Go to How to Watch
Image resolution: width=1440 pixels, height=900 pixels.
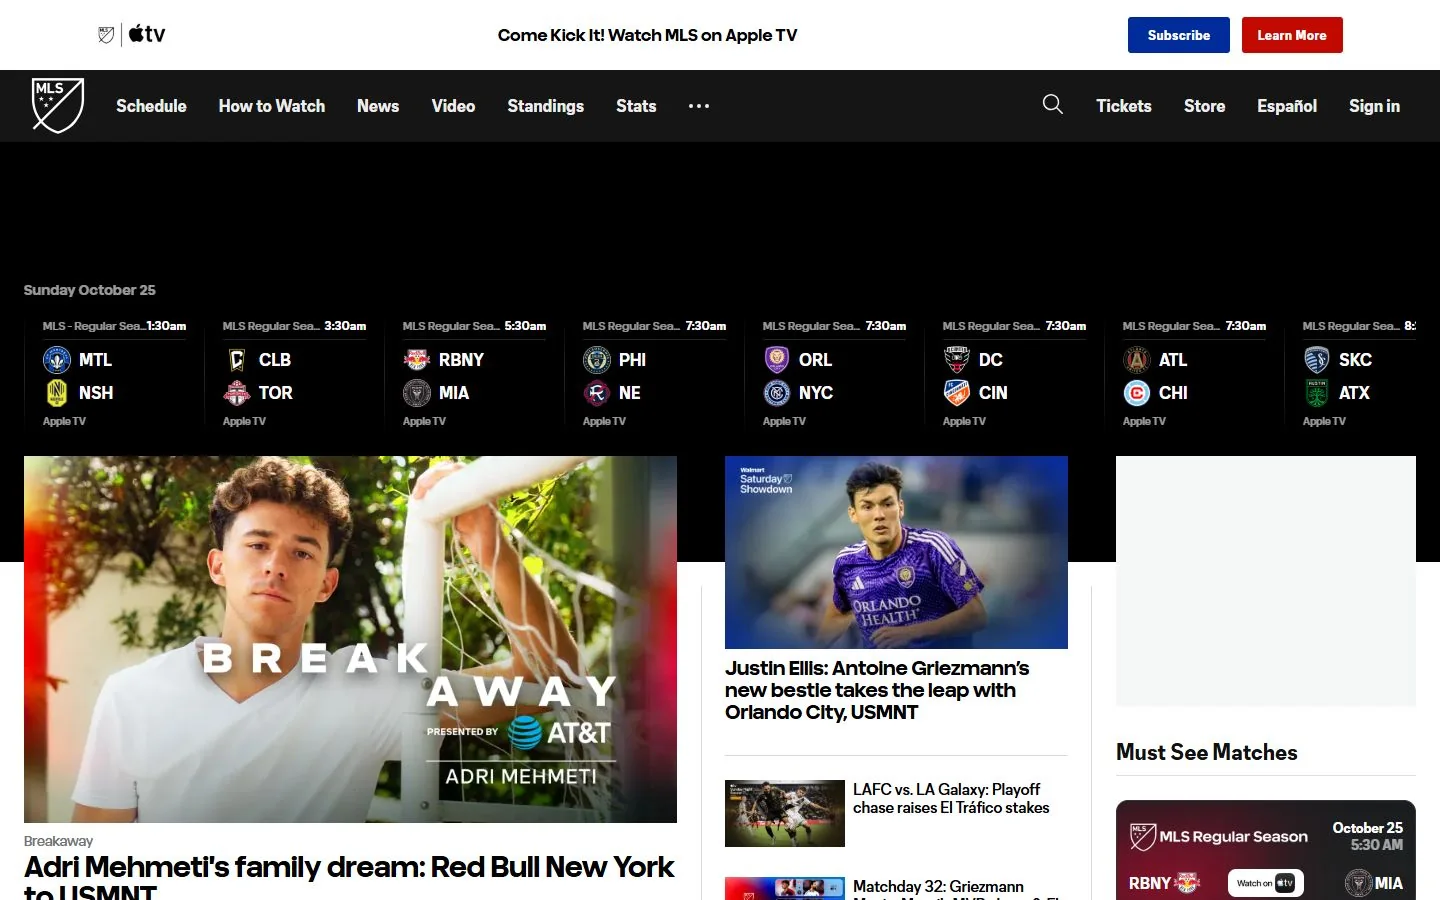point(272,106)
